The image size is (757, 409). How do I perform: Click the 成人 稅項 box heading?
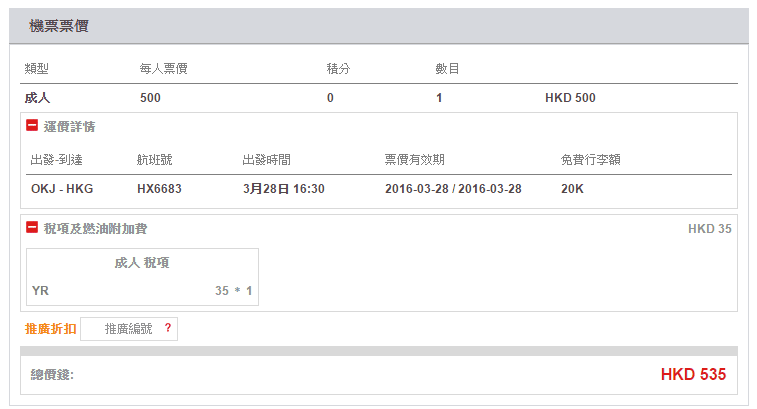(x=142, y=263)
